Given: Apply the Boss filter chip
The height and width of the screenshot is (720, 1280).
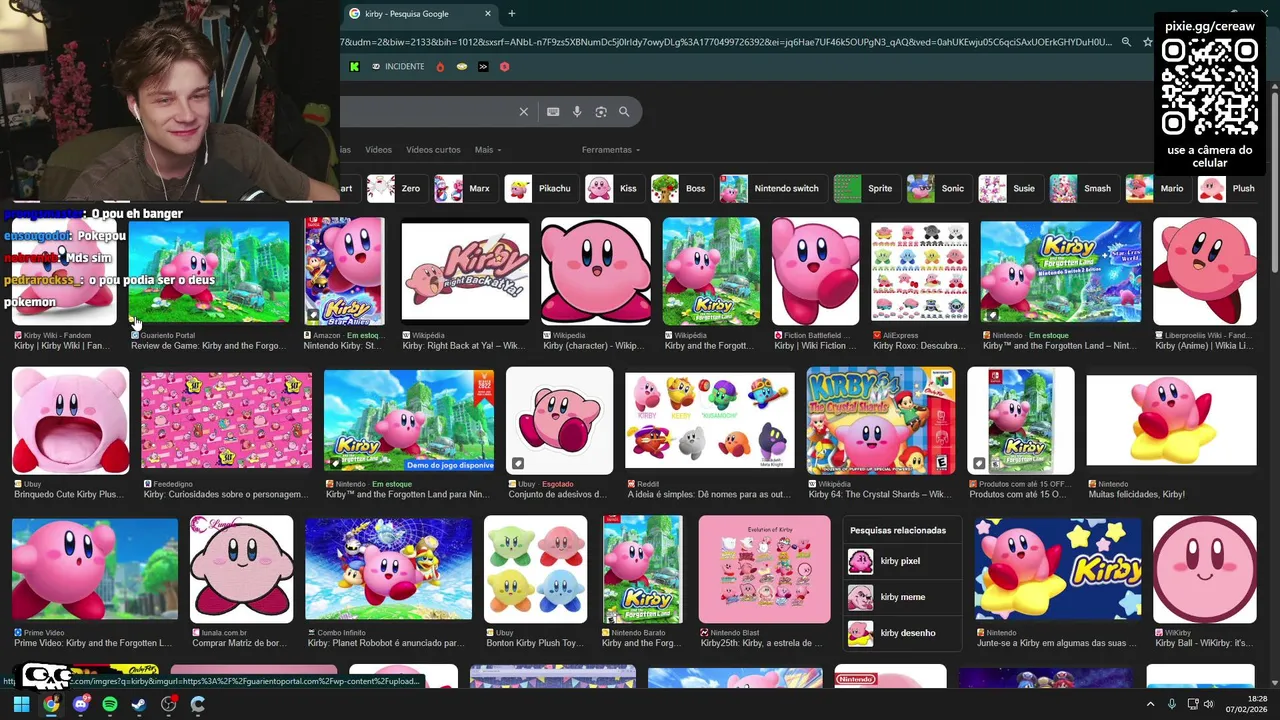Looking at the screenshot, I should tap(681, 188).
